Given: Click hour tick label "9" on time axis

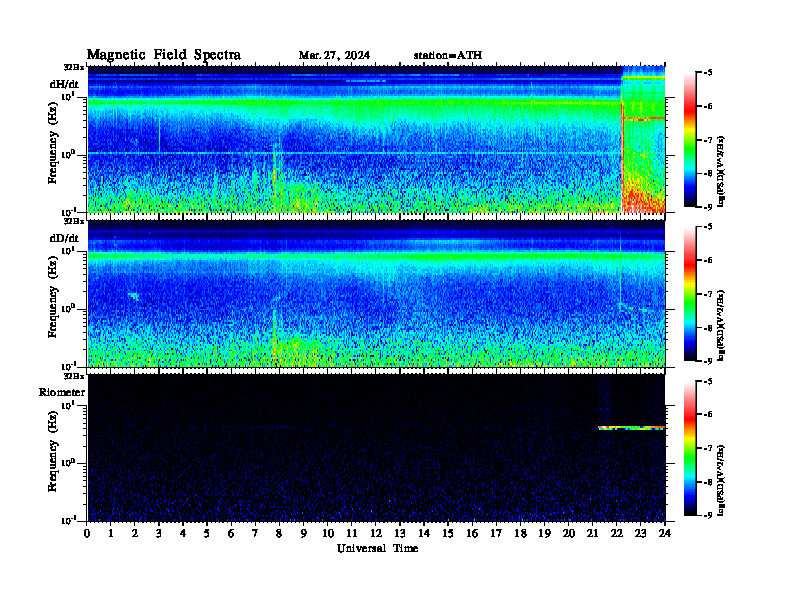Looking at the screenshot, I should [304, 533].
